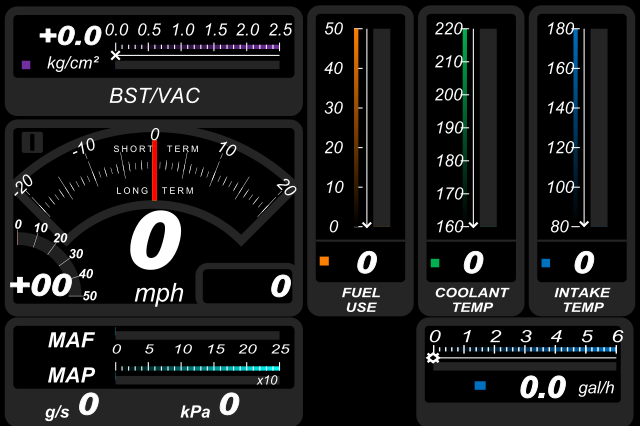Screen dimensions: 640x426
Task: Click the blue fuel flow scale bar
Action: [x=525, y=349]
